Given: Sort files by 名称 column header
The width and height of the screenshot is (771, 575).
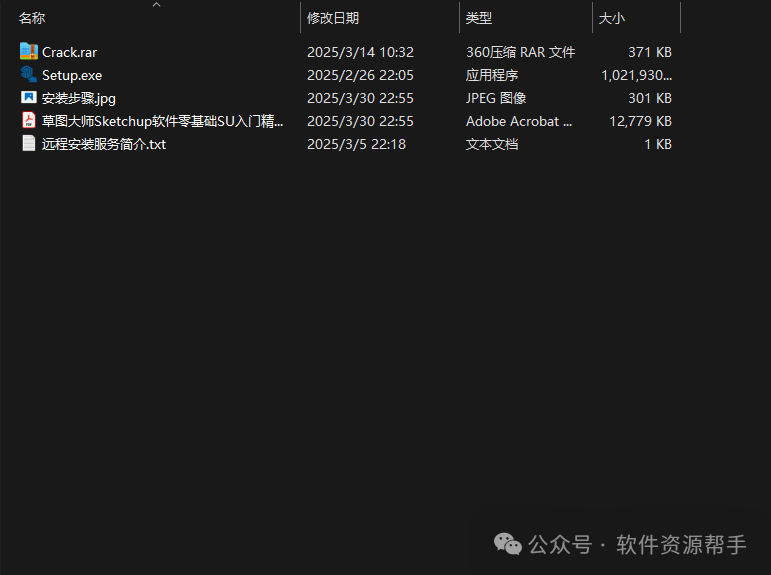Looking at the screenshot, I should pyautogui.click(x=32, y=18).
